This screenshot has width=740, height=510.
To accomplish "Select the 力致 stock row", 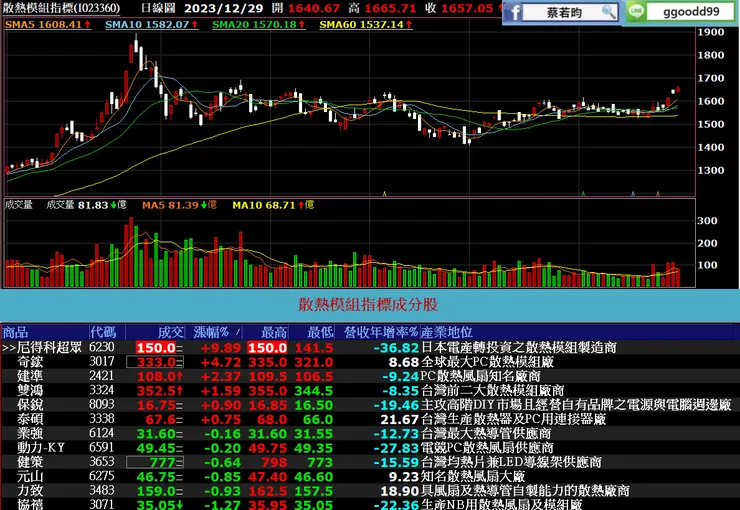I will (x=370, y=491).
